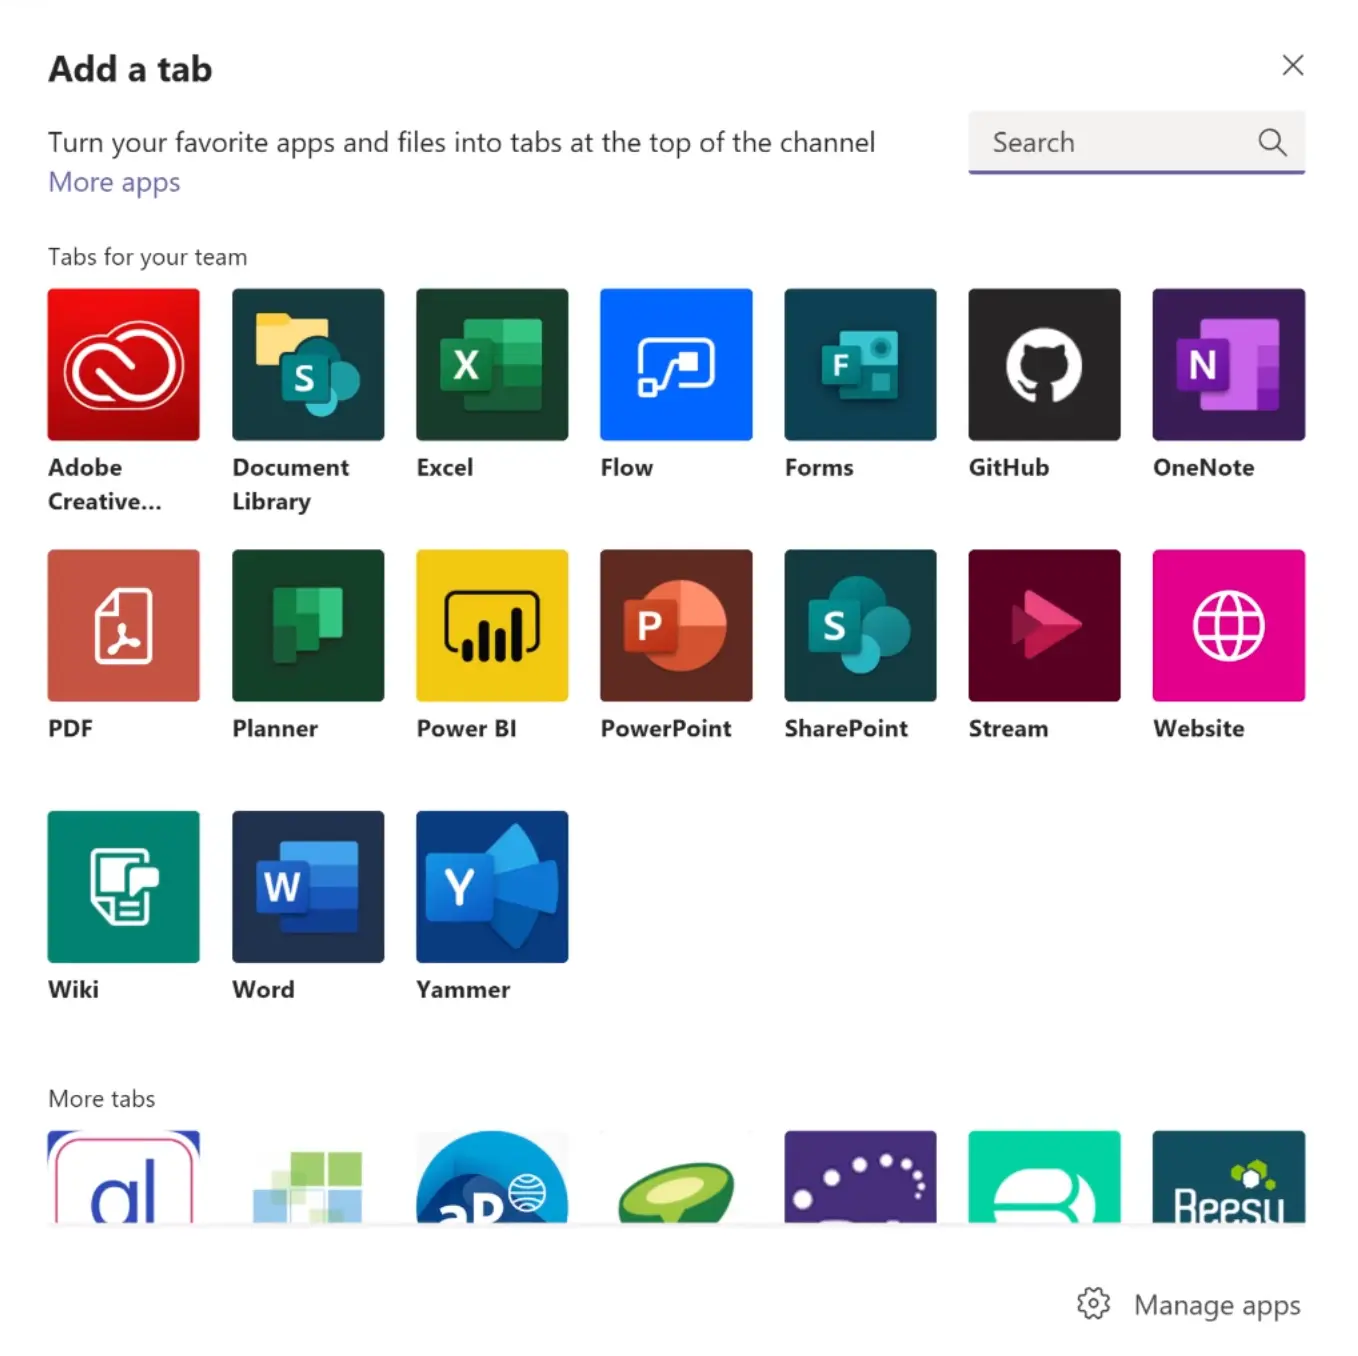The width and height of the screenshot is (1358, 1356).
Task: Pick the Forms app tile
Action: pos(860,365)
